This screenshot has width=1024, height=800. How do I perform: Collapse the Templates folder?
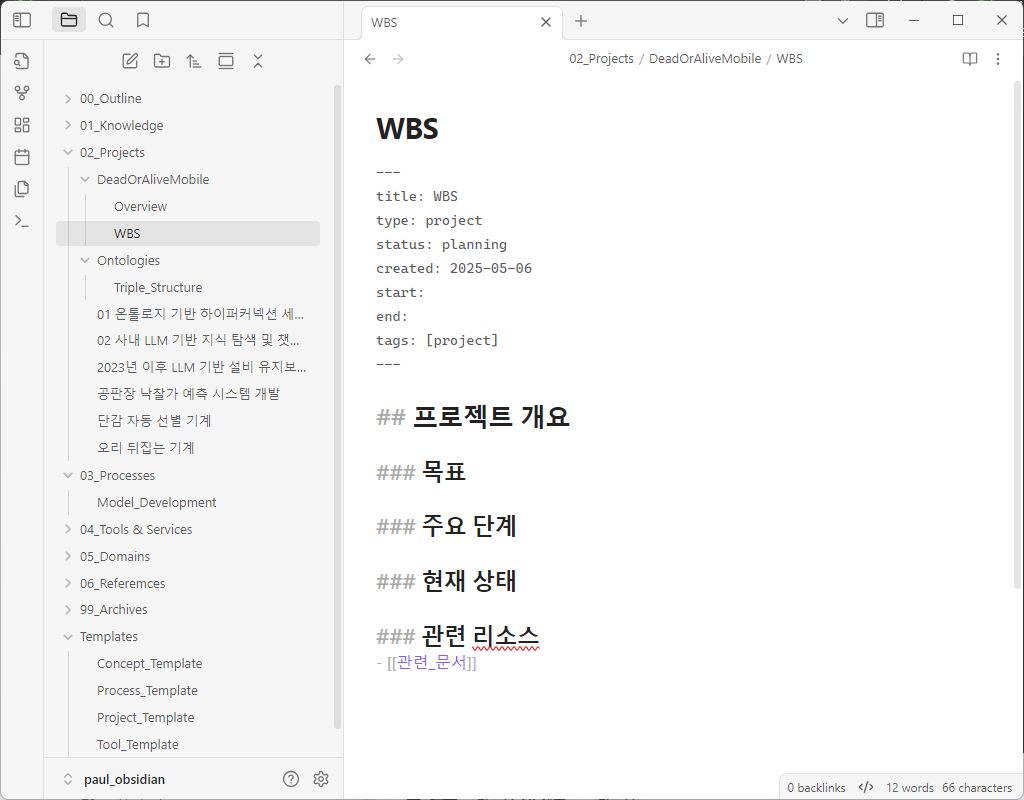[x=68, y=637]
